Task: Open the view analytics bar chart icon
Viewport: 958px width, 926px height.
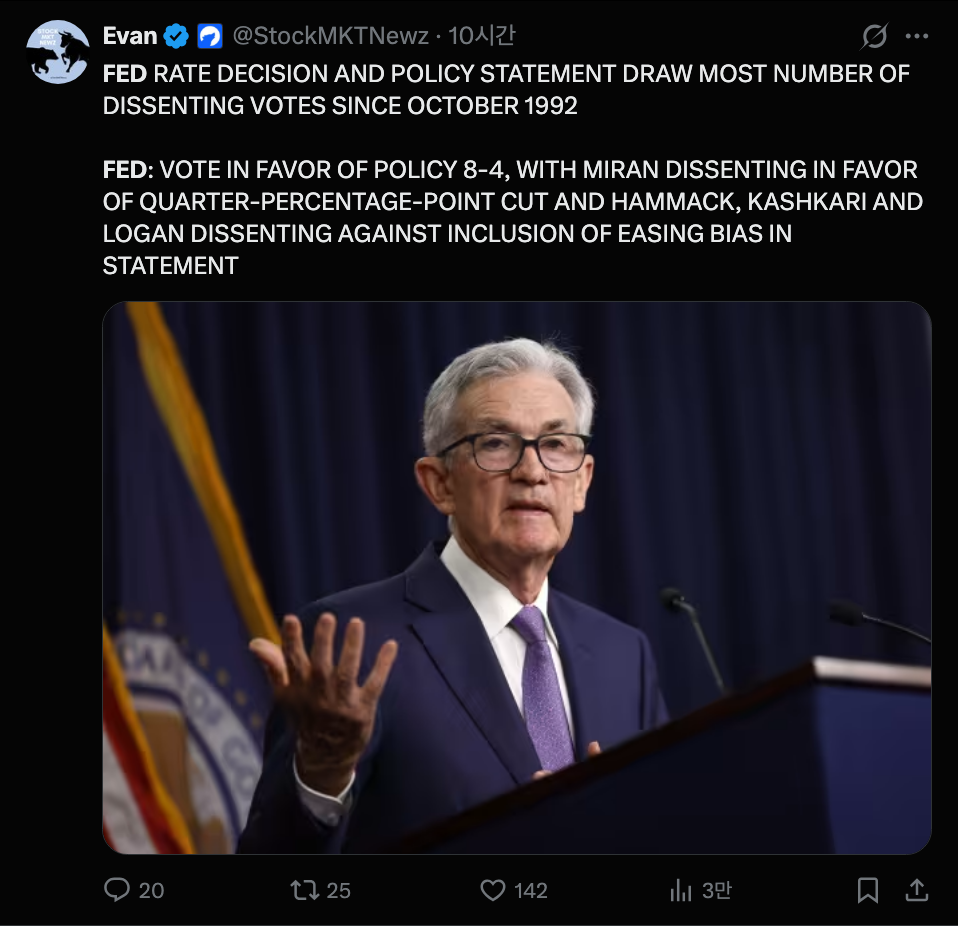Action: (x=681, y=889)
